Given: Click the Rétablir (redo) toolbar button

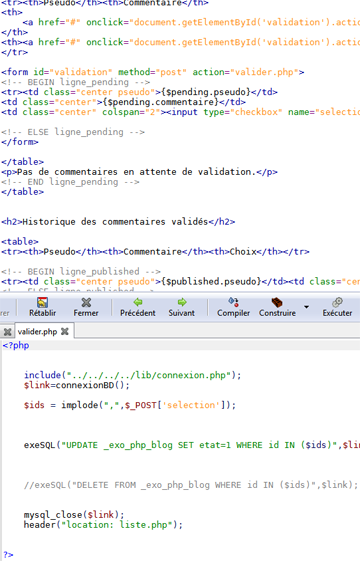Looking at the screenshot, I should (43, 307).
